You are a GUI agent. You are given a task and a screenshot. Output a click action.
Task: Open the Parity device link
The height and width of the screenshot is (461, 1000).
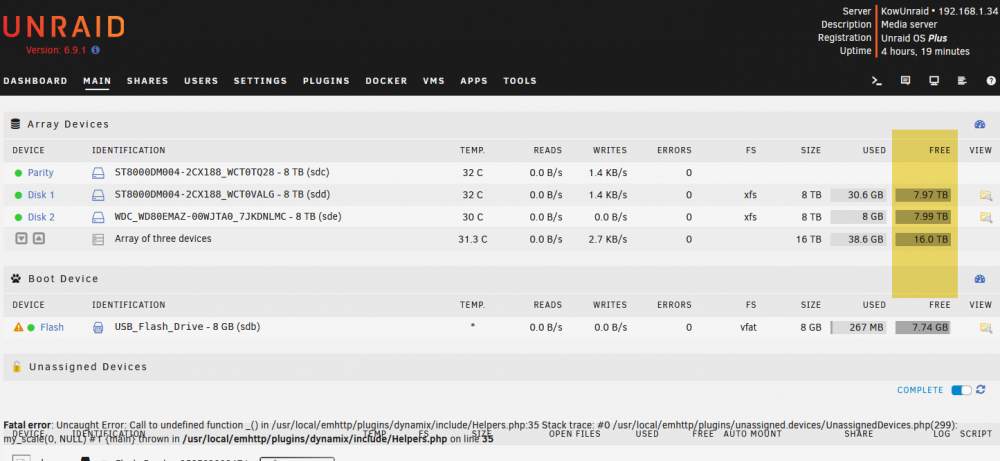tap(41, 173)
